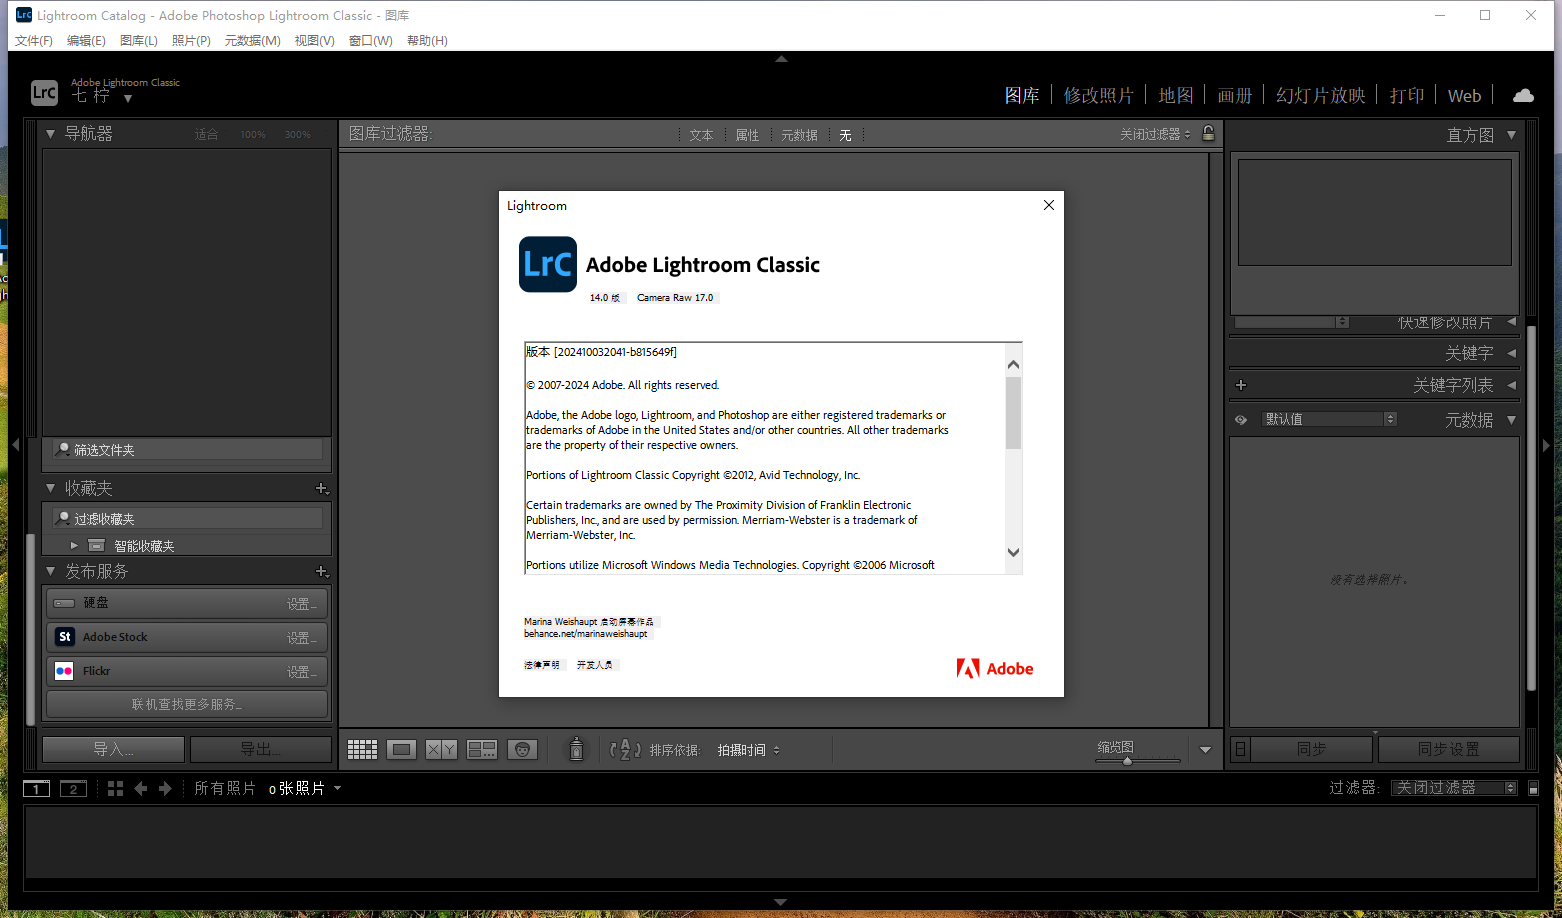
Task: Expand the 智能收藏夹 collection set
Action: tap(74, 546)
